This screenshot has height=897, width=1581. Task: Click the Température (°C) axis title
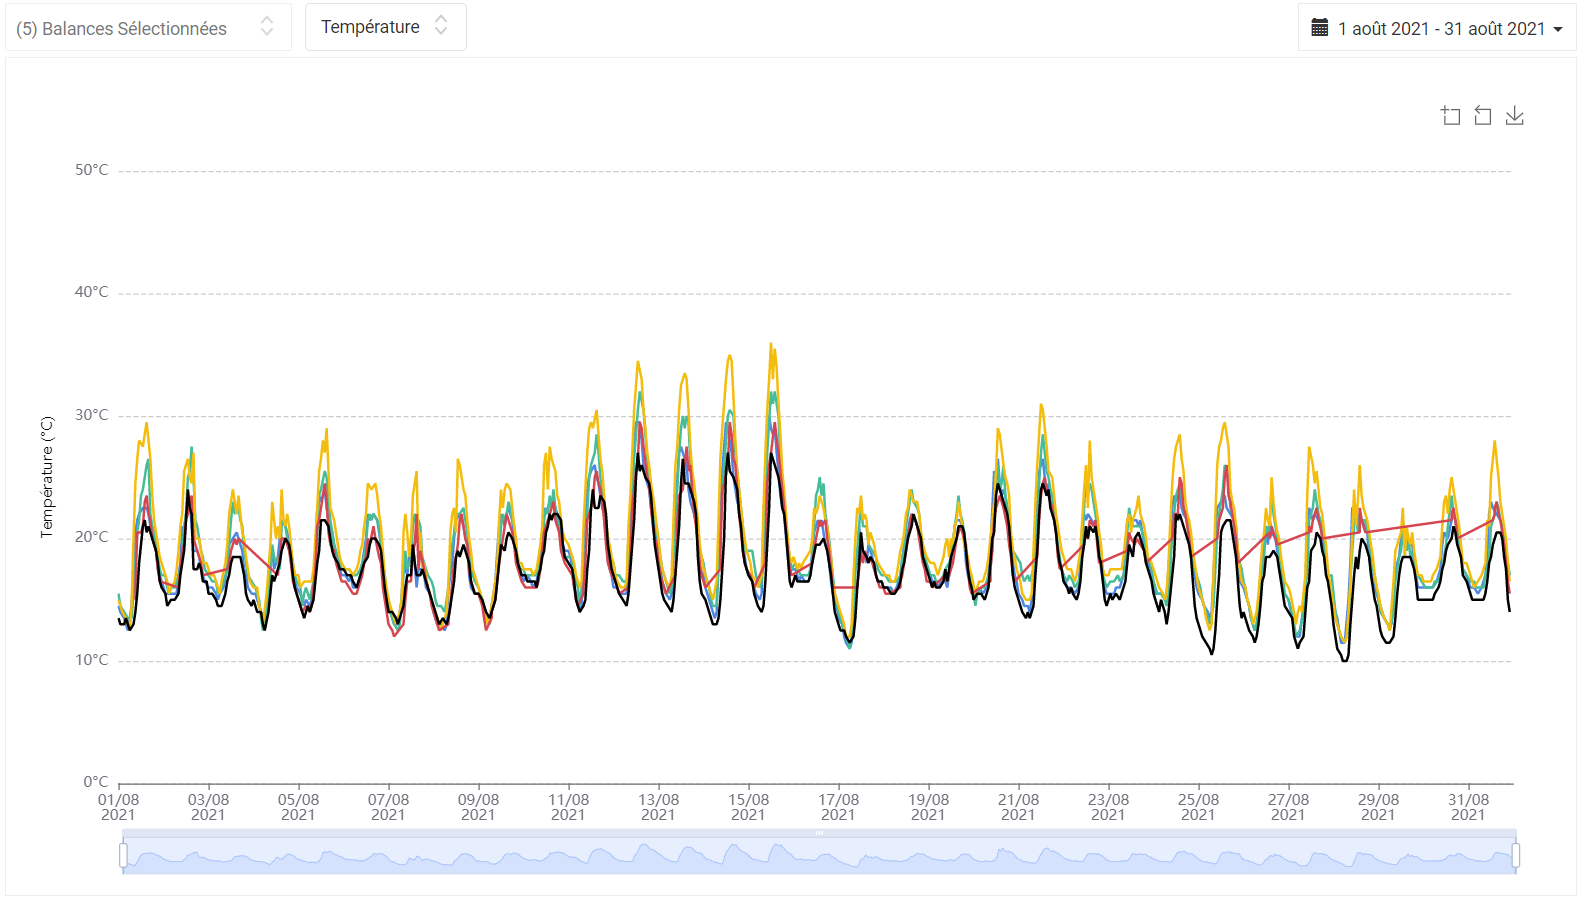46,477
